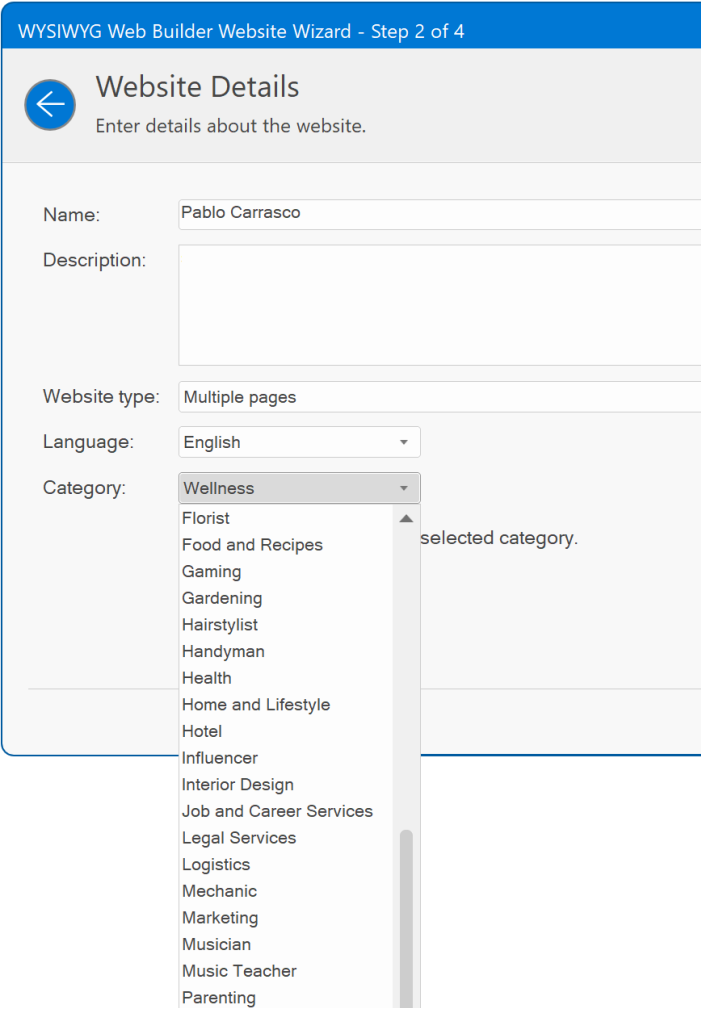Pick Hairstylist category option
The height and width of the screenshot is (1009, 702).
286,625
